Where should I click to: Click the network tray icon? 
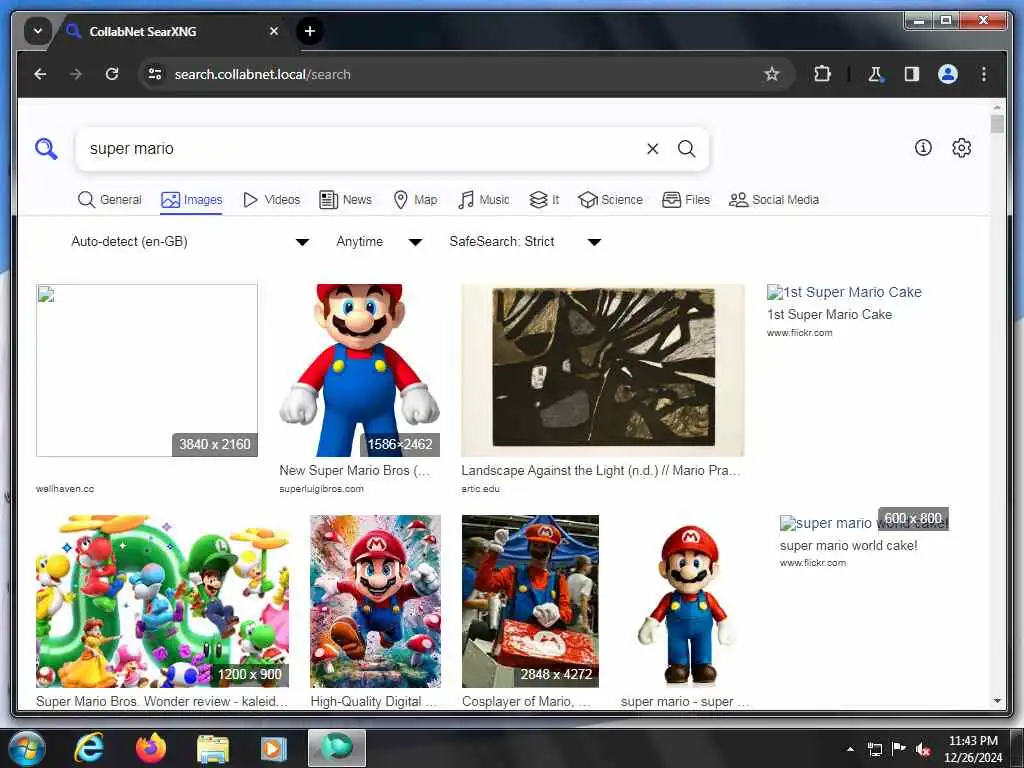click(874, 750)
